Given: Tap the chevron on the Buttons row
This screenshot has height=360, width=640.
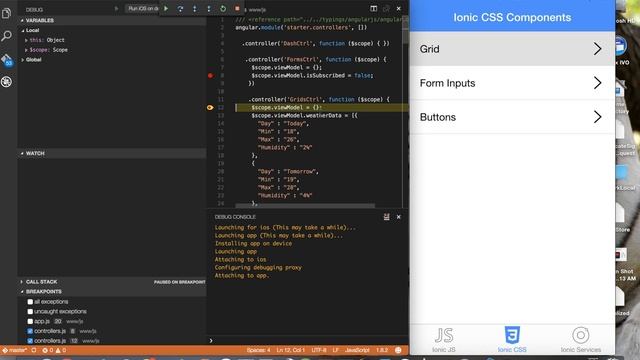Looking at the screenshot, I should click(598, 117).
